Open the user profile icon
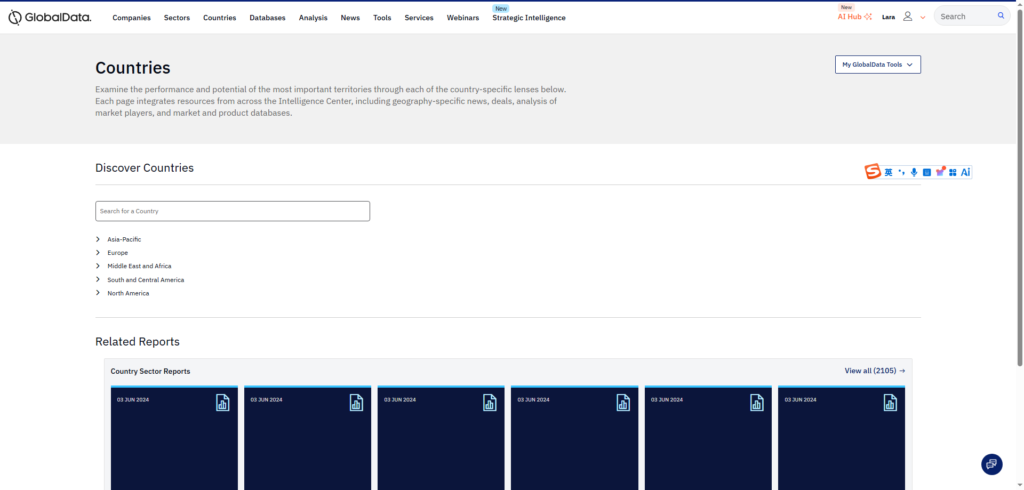 click(x=908, y=17)
